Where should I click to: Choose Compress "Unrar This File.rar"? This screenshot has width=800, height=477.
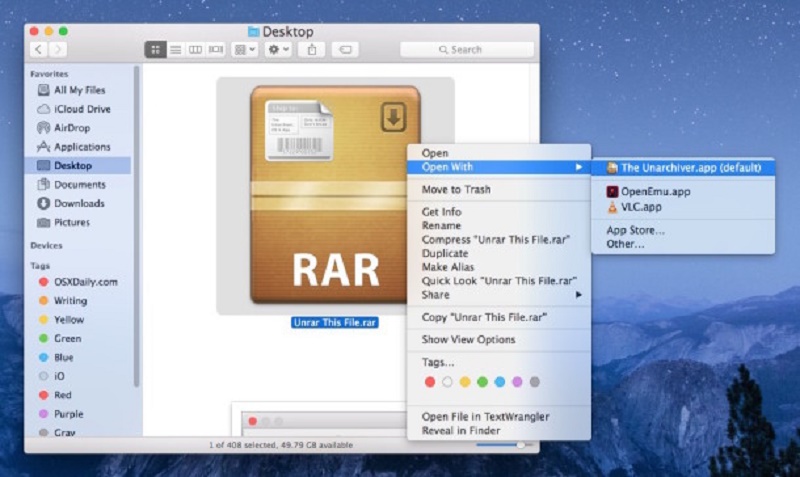498,239
